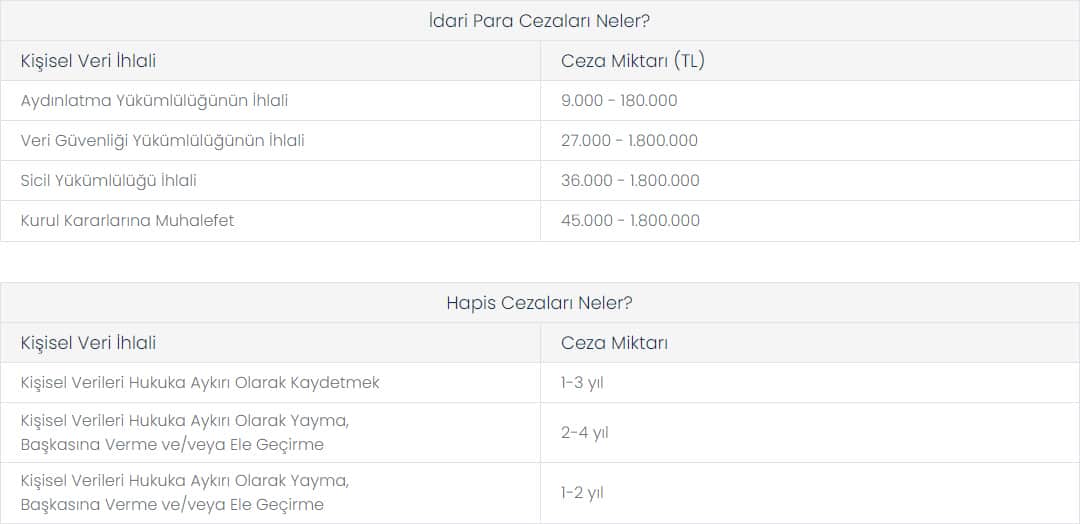Click the '2-4 yıl' prison term

coord(584,433)
